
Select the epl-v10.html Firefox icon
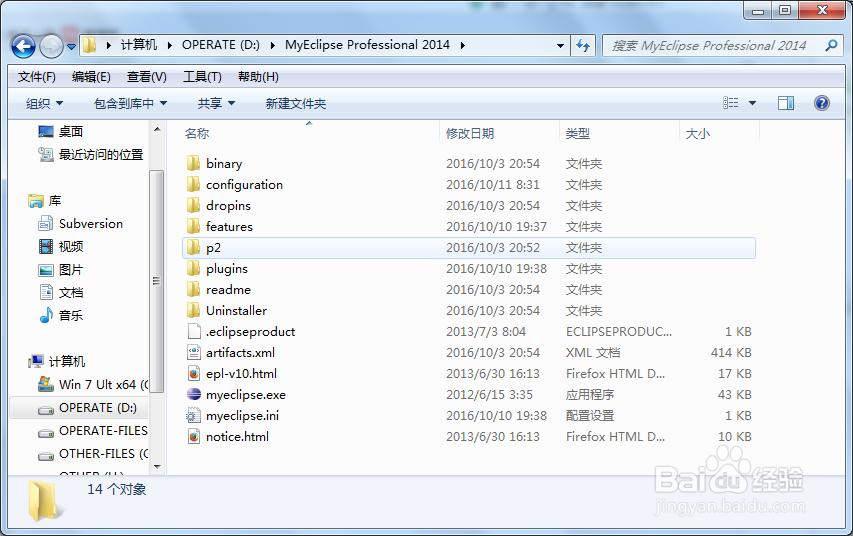[194, 373]
